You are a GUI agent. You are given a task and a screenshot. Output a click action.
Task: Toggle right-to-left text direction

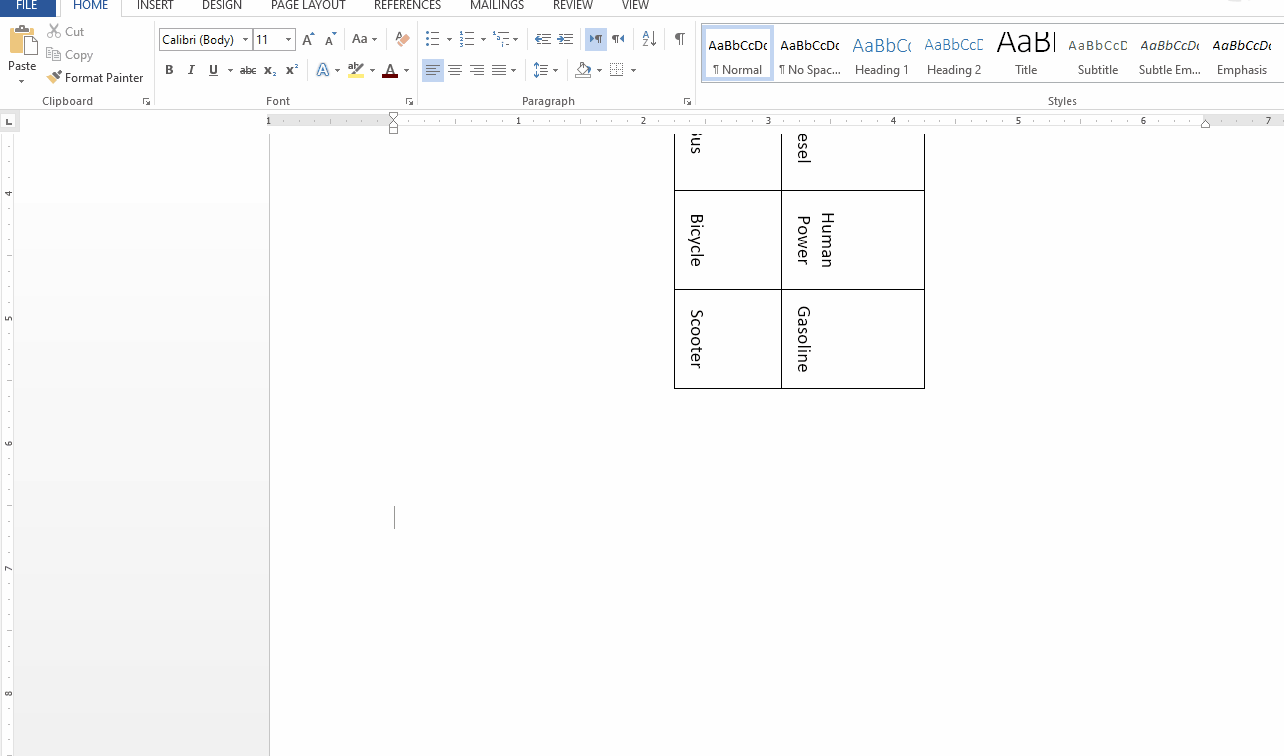[x=618, y=39]
